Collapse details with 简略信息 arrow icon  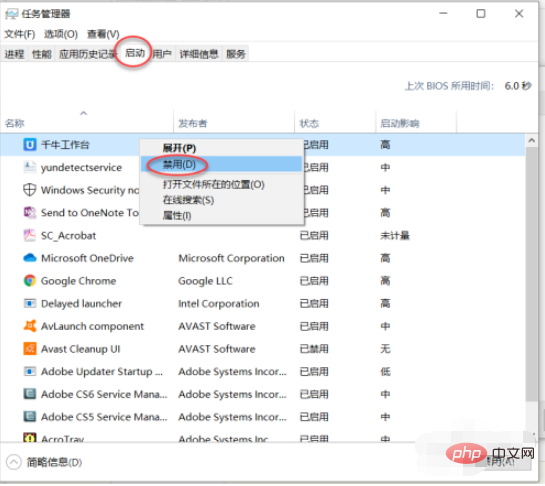[14, 462]
